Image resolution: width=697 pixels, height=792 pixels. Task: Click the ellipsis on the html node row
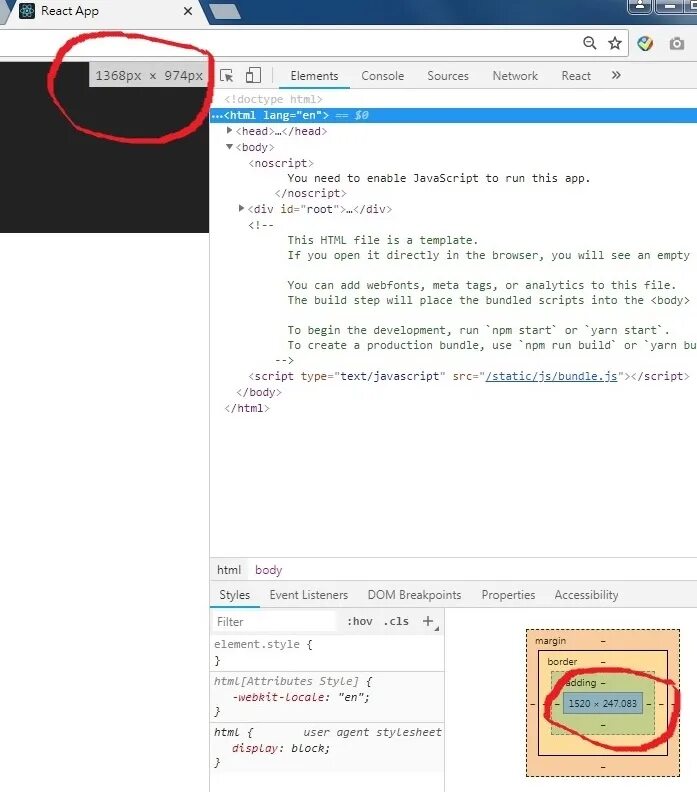[x=217, y=116]
